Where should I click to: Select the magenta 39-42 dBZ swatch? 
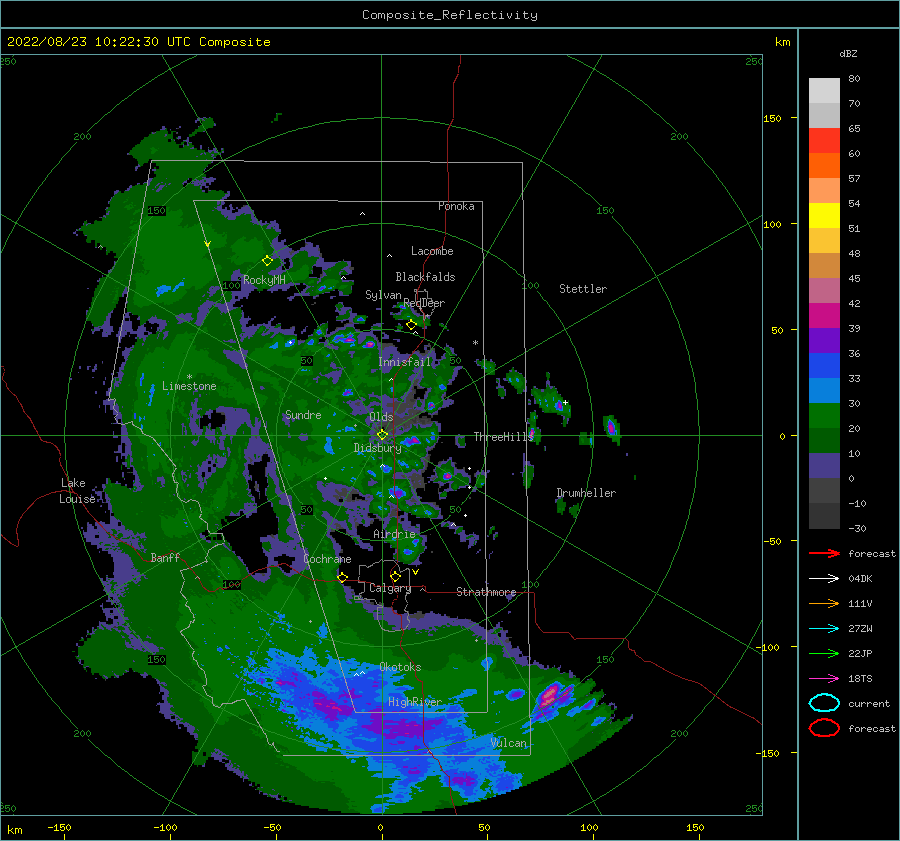tap(824, 316)
